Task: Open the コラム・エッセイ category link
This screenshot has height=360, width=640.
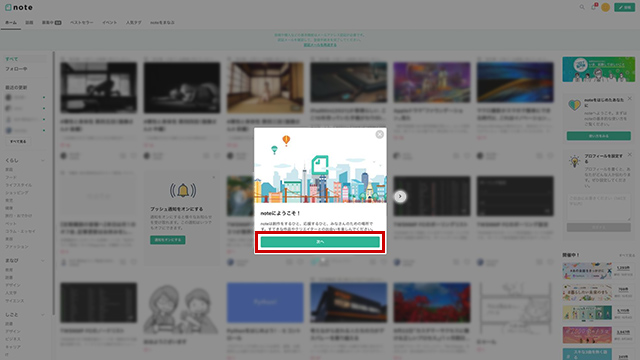Action: point(20,231)
